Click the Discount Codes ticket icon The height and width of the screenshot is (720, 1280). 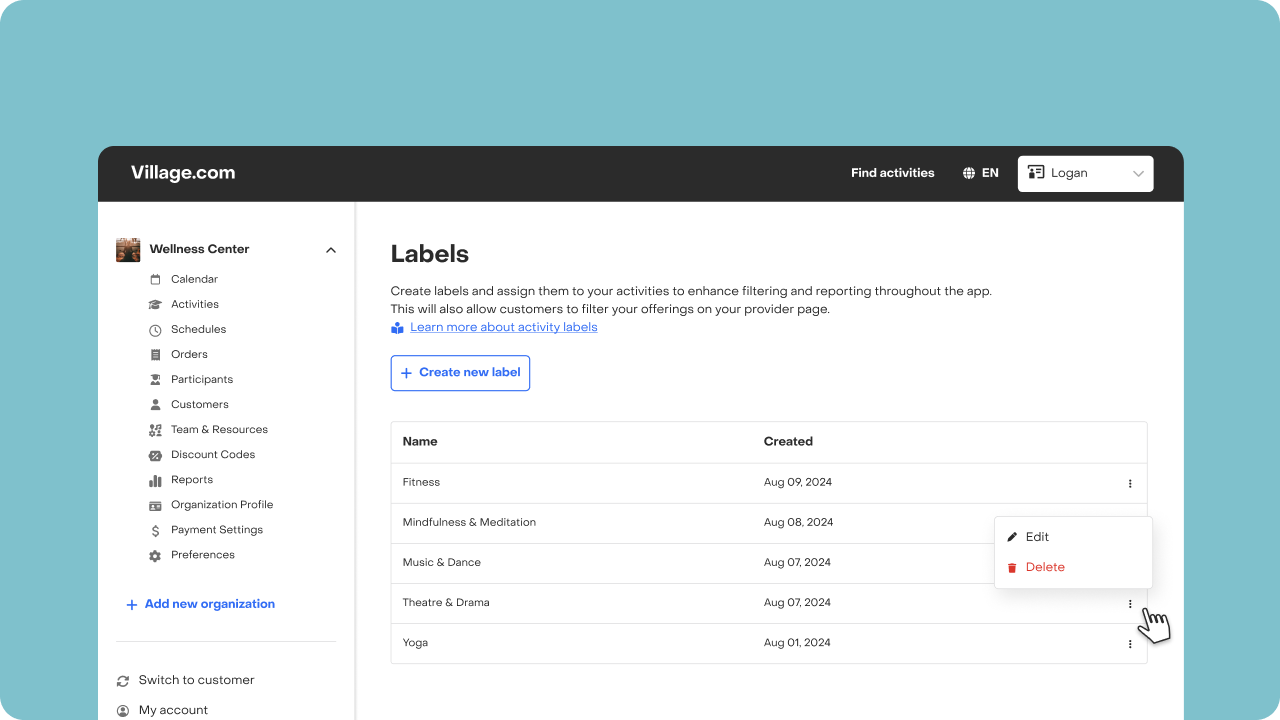(x=155, y=455)
